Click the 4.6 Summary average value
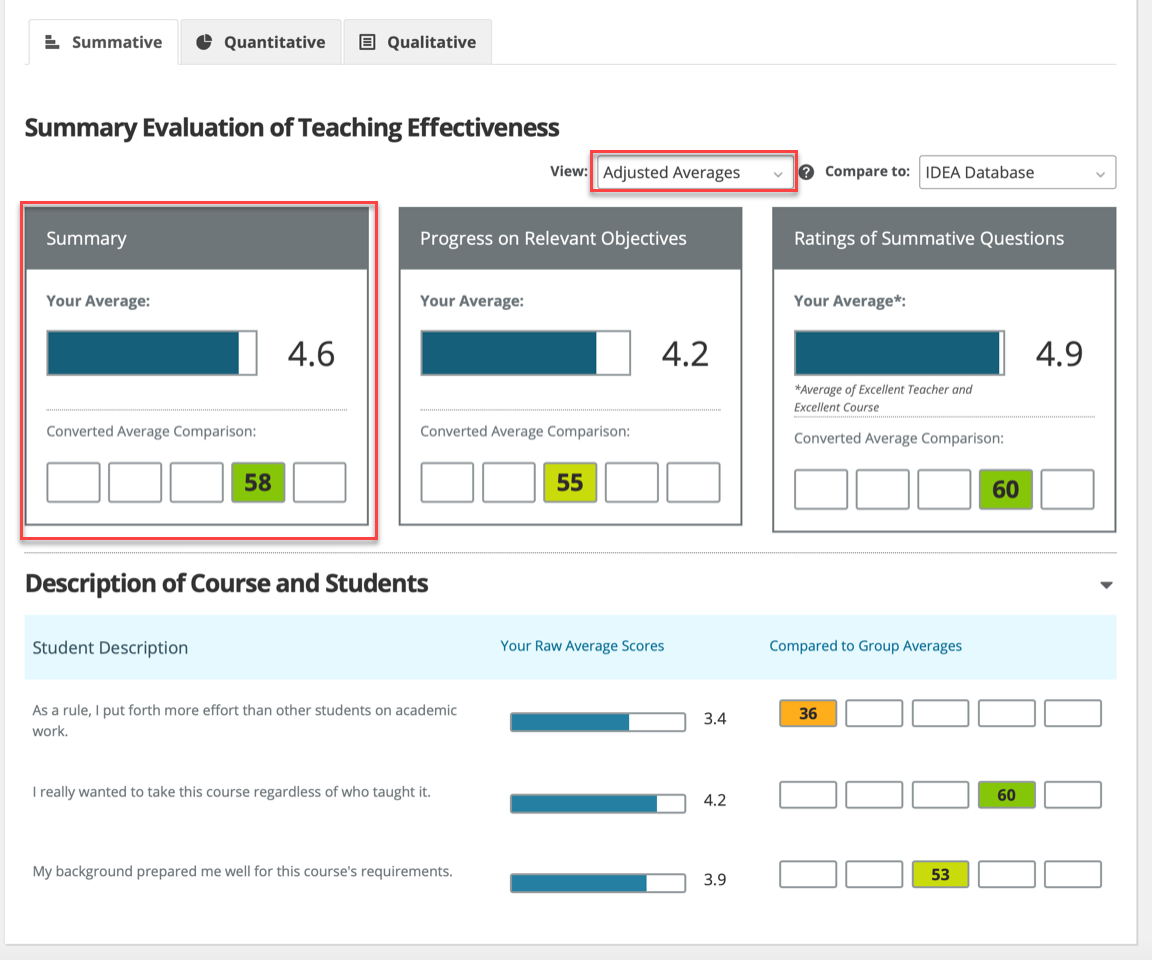 click(x=312, y=354)
